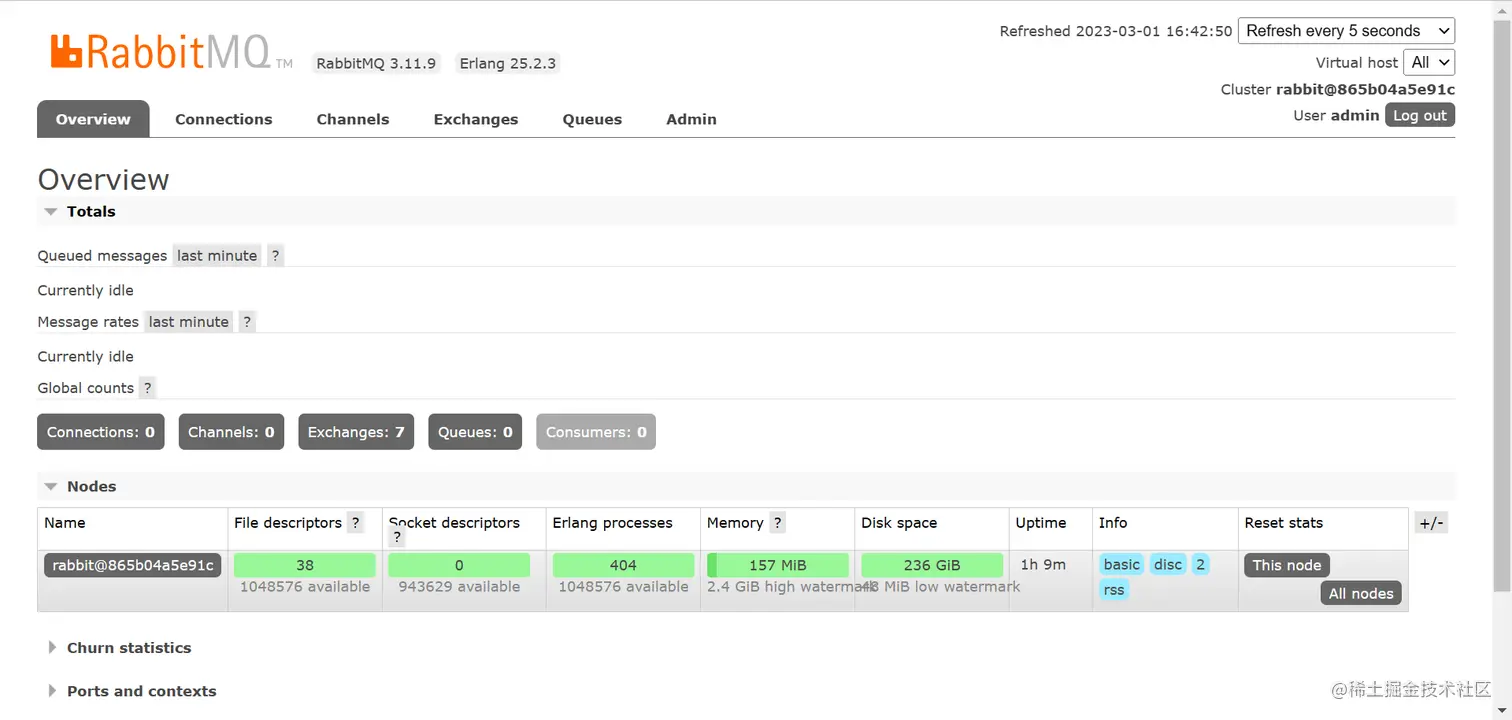1512x720 pixels.
Task: Show help for File descriptors column
Action: [x=355, y=523]
